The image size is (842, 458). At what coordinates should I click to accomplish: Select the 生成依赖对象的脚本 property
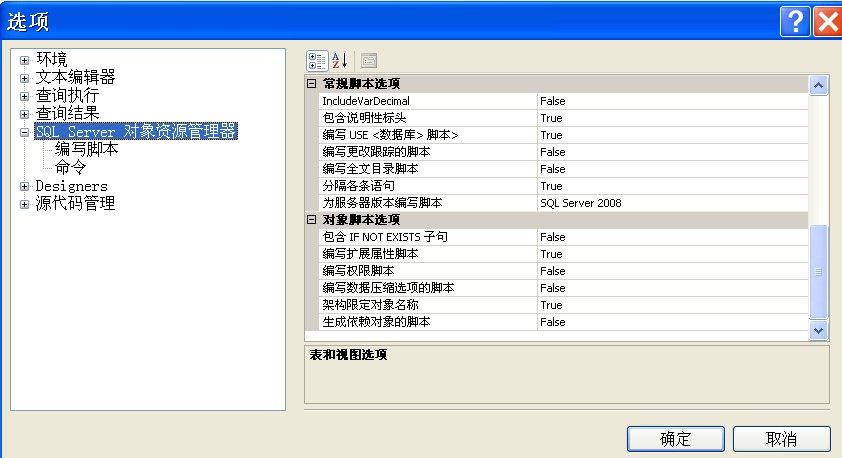(564, 322)
